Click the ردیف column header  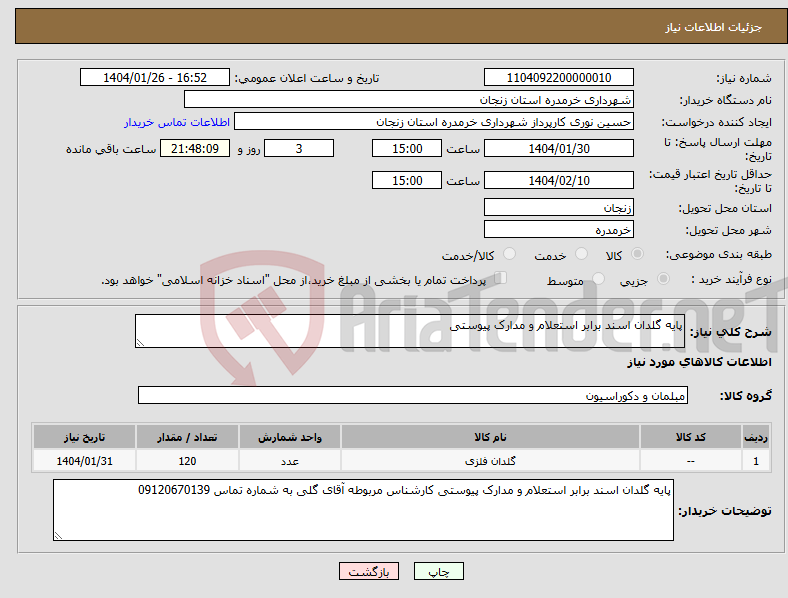pos(756,437)
